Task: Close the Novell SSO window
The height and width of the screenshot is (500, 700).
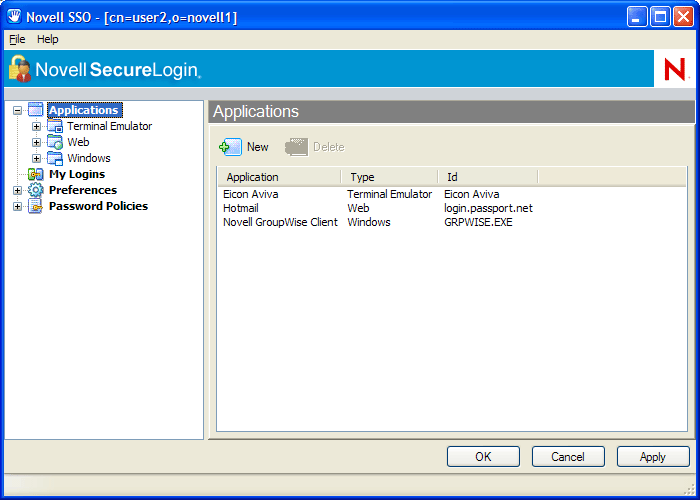Action: pos(683,17)
